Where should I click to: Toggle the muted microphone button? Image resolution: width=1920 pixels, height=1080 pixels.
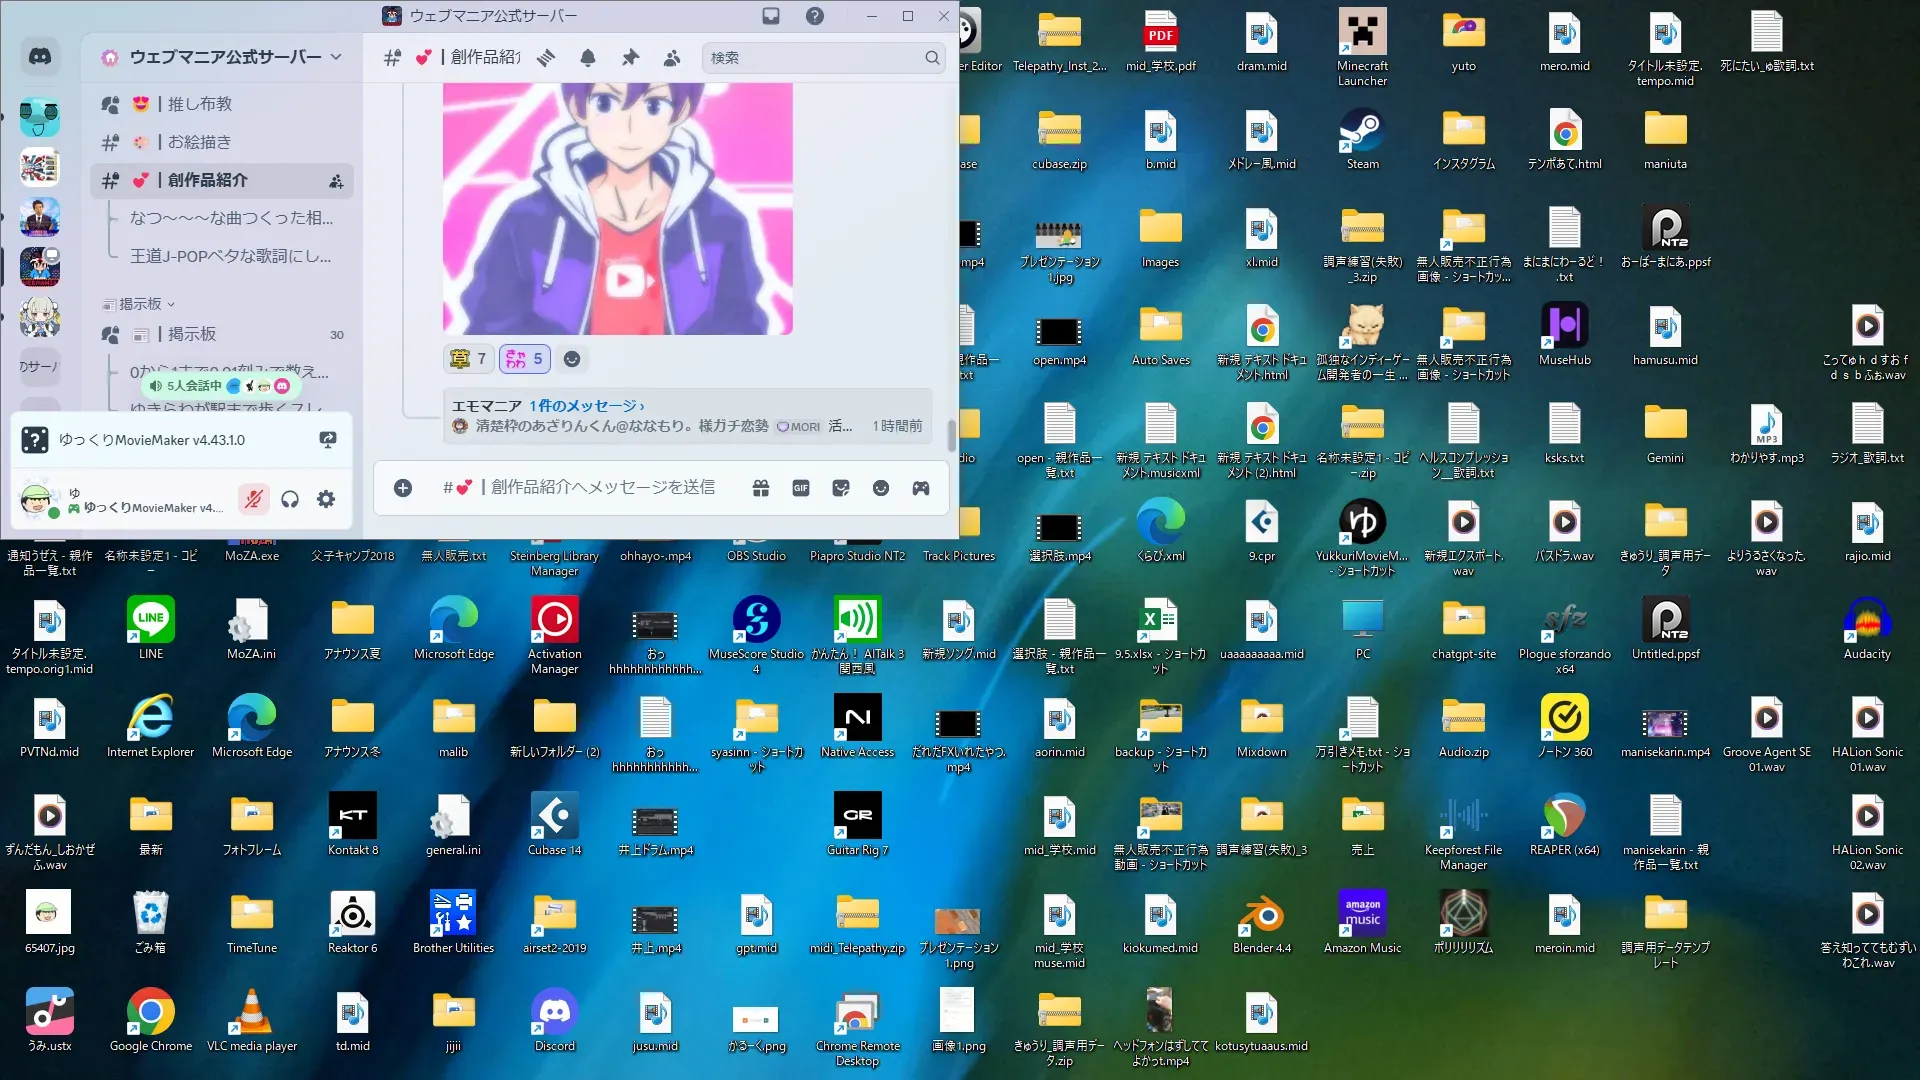[x=254, y=499]
